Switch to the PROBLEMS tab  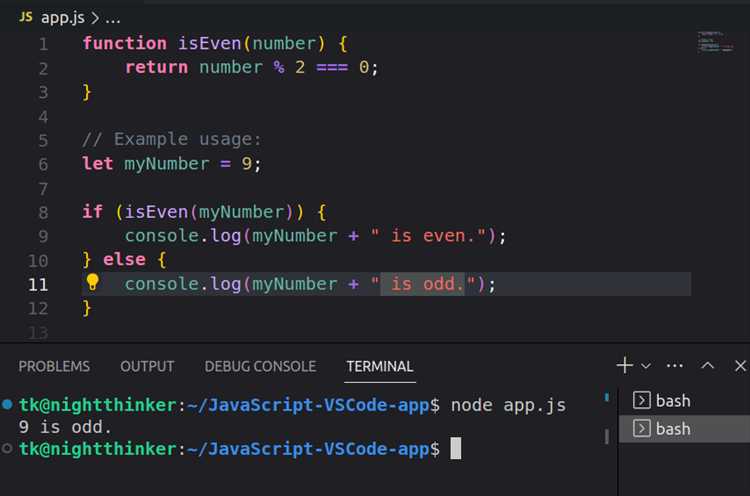click(x=54, y=366)
